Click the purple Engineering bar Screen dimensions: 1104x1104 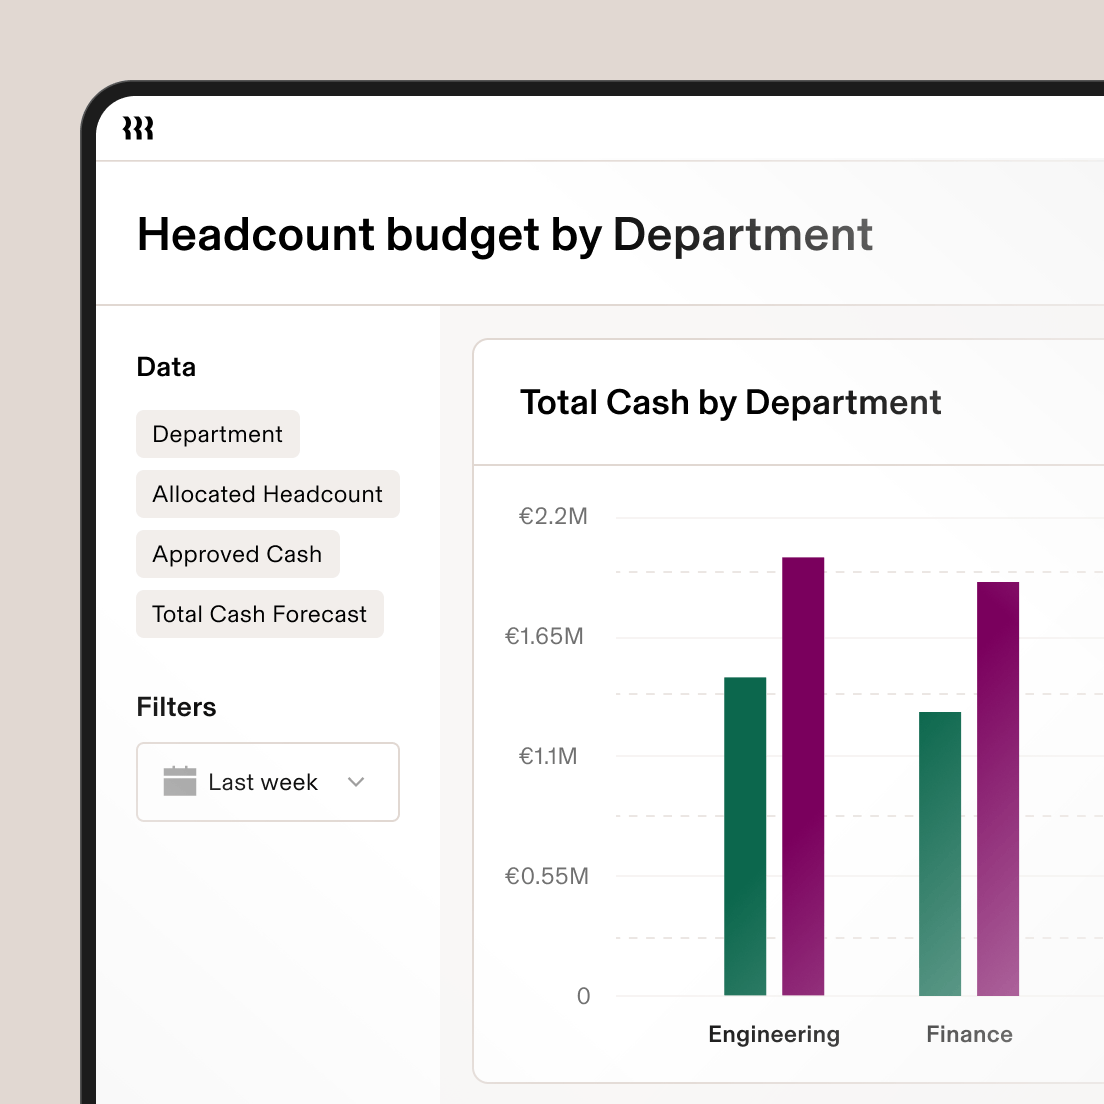click(x=804, y=775)
